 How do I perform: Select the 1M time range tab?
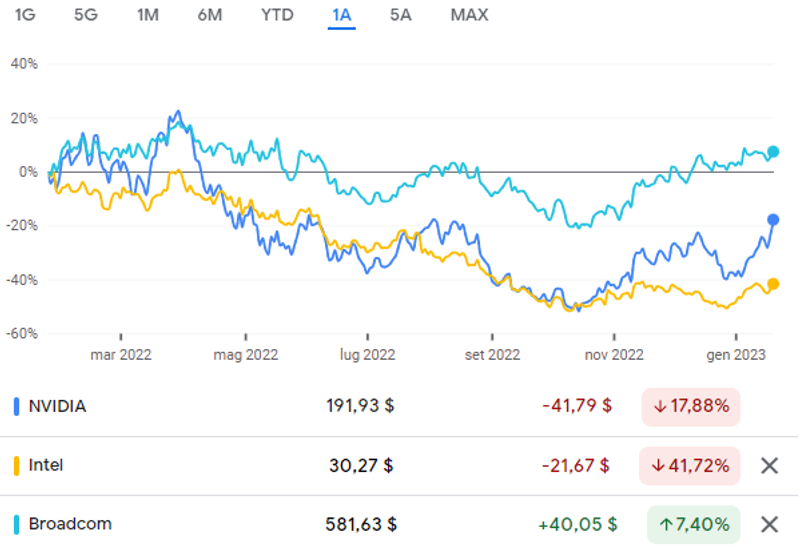tap(148, 15)
